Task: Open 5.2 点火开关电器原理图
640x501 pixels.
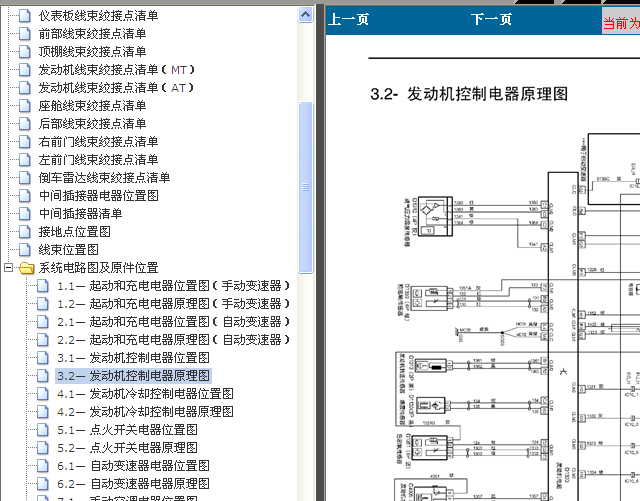Action: click(127, 448)
